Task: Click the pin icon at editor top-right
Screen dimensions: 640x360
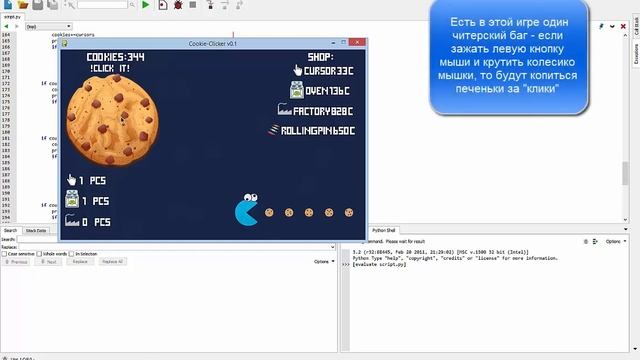Action: (x=601, y=26)
